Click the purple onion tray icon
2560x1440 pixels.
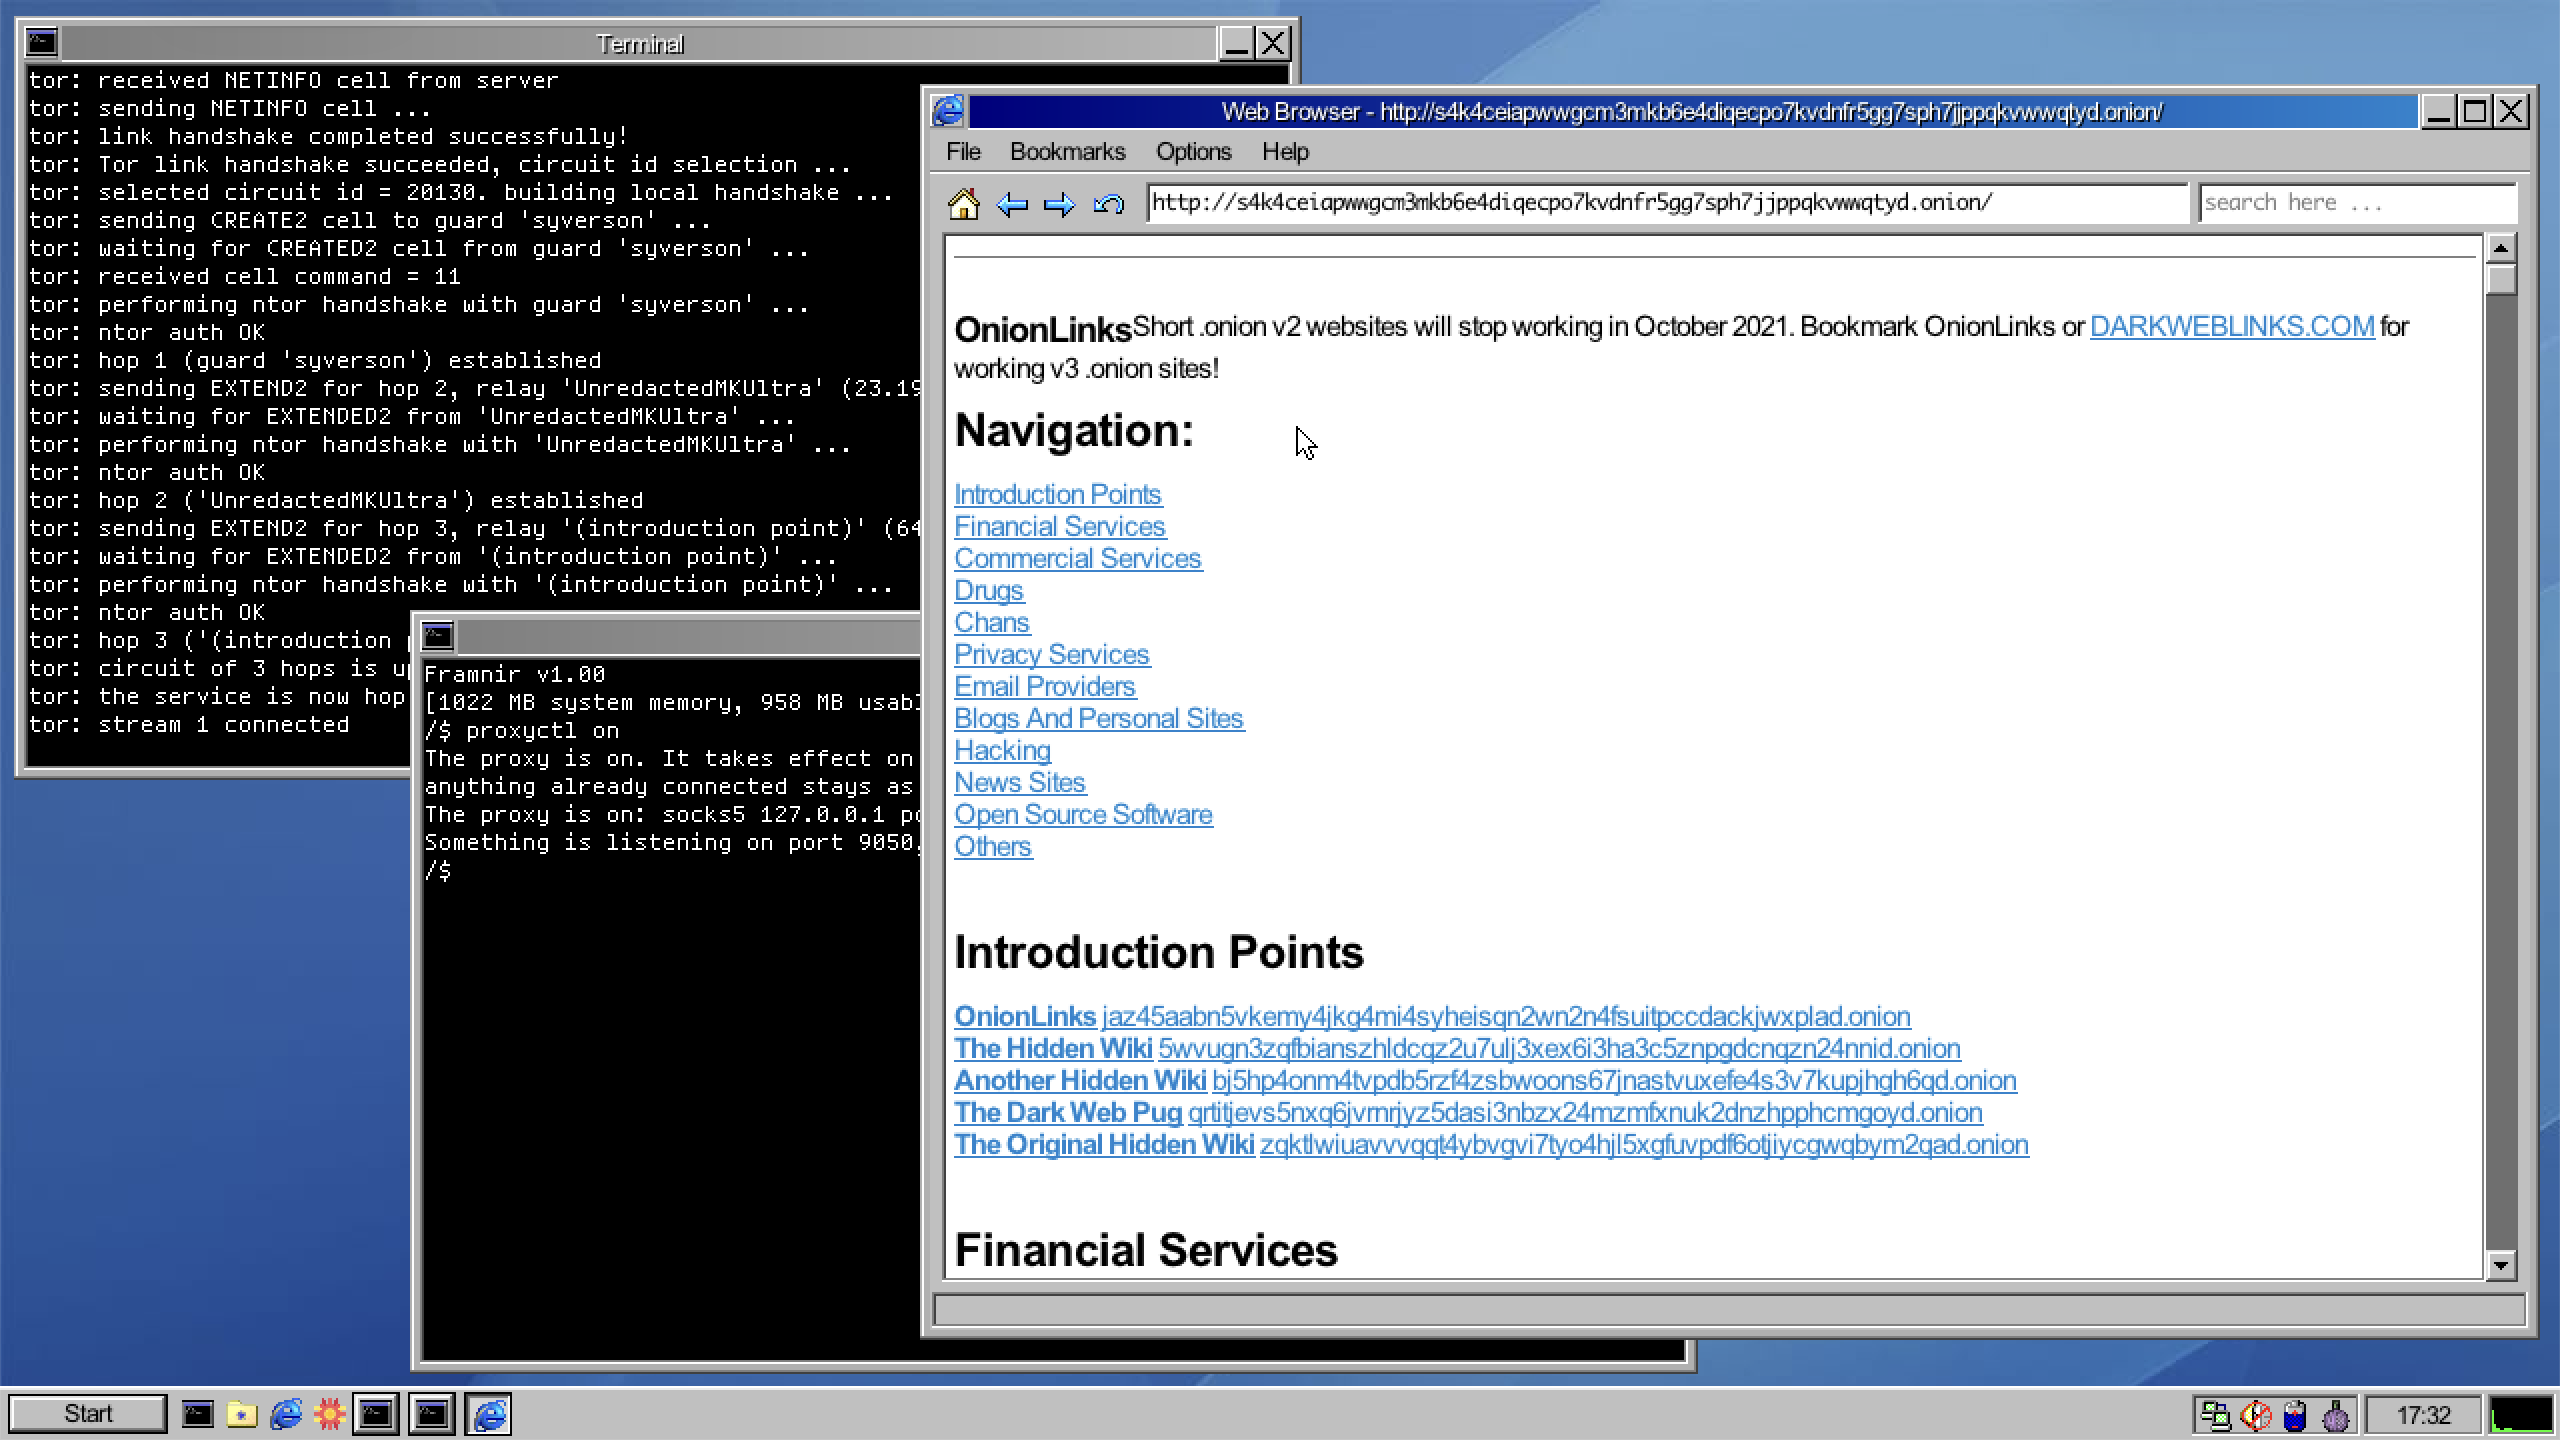point(2336,1415)
